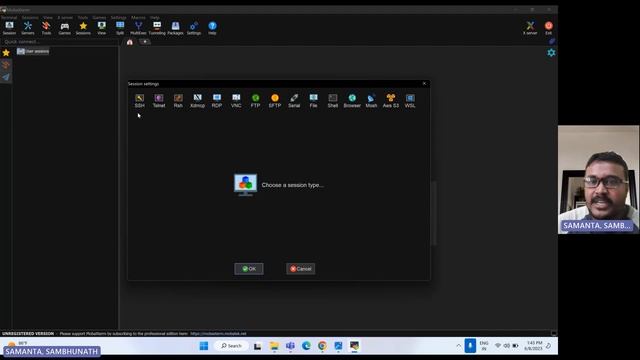Viewport: 640px width, 360px height.
Task: Open the mobatek website link in status bar
Action: pyautogui.click(x=218, y=334)
